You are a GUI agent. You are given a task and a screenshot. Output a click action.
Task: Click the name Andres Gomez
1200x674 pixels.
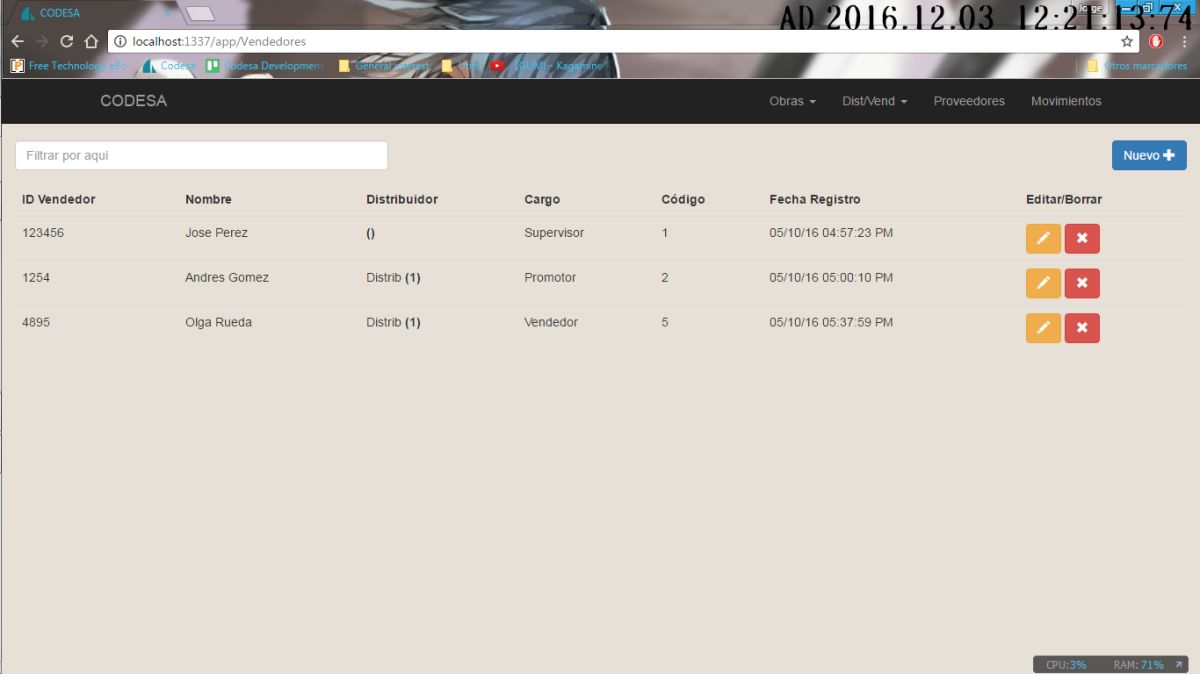click(x=227, y=277)
